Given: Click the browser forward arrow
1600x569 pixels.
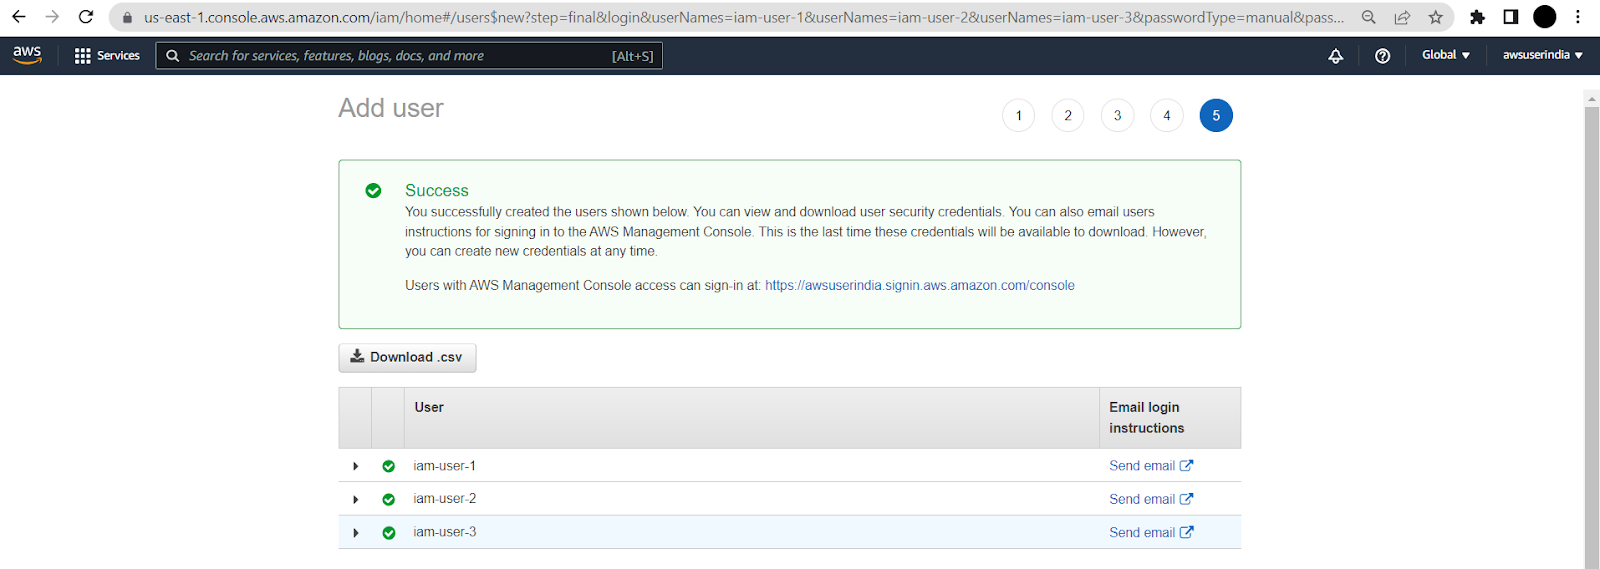Looking at the screenshot, I should 52,17.
